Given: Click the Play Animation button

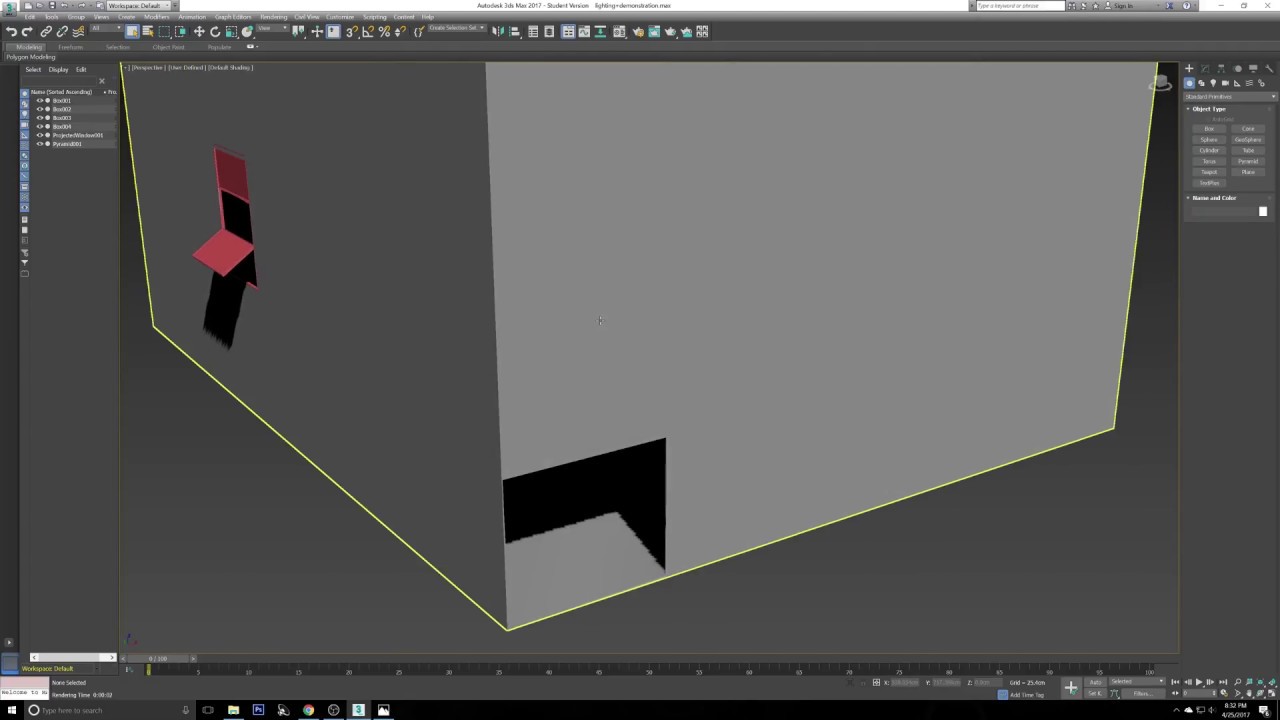Looking at the screenshot, I should pyautogui.click(x=1199, y=682).
